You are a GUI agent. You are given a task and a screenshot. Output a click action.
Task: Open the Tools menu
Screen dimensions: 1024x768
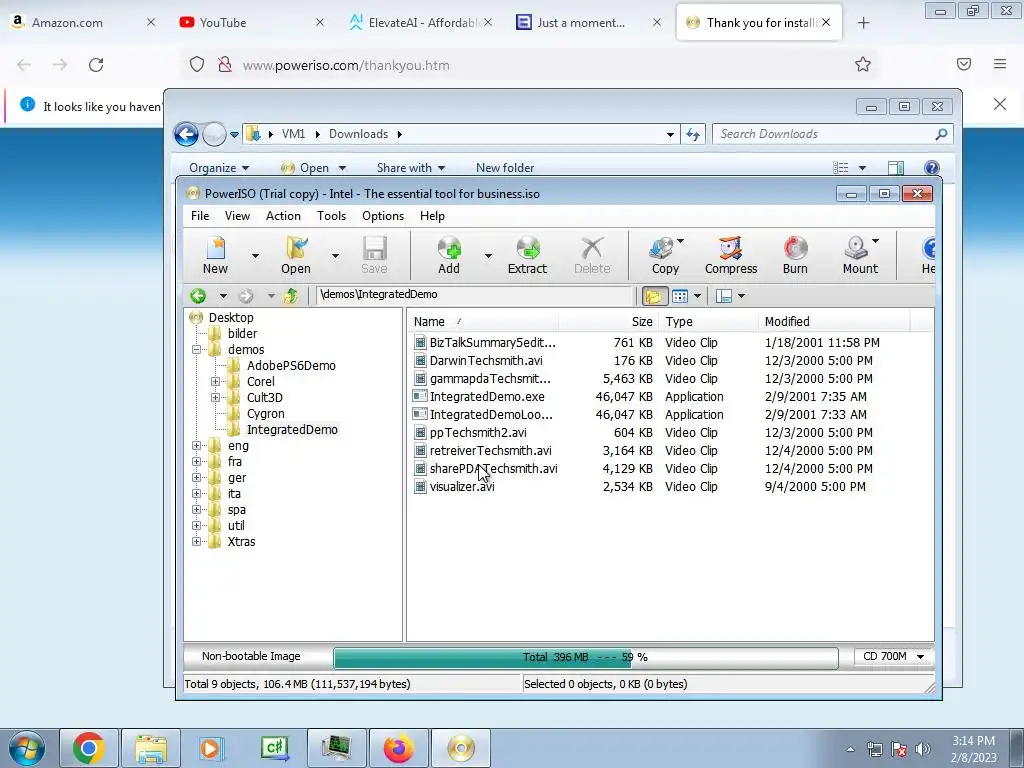(x=331, y=216)
